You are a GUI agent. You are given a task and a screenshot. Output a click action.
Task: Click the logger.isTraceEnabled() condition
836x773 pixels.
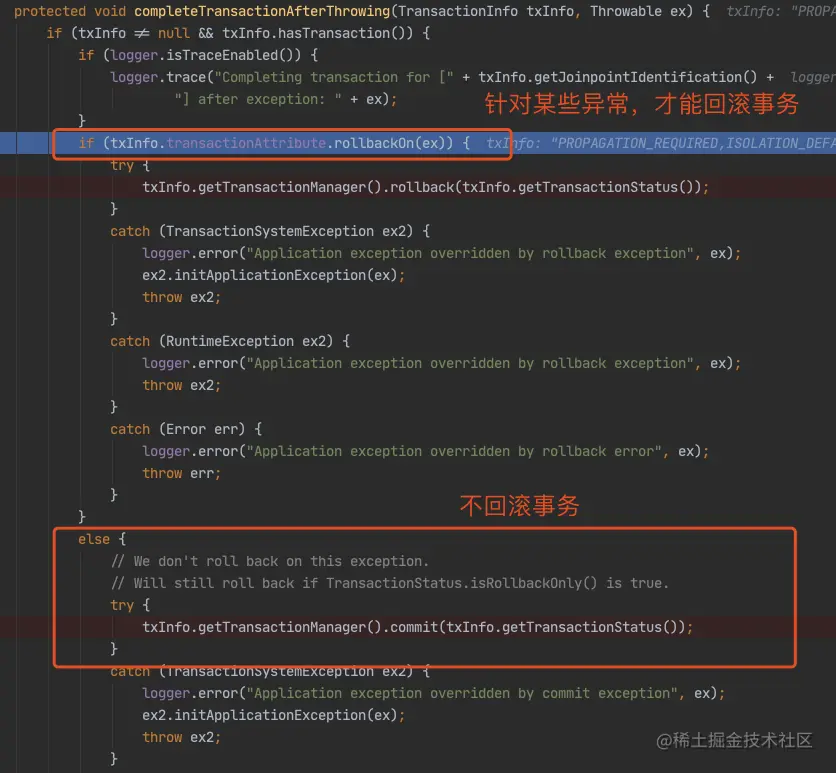tap(205, 55)
